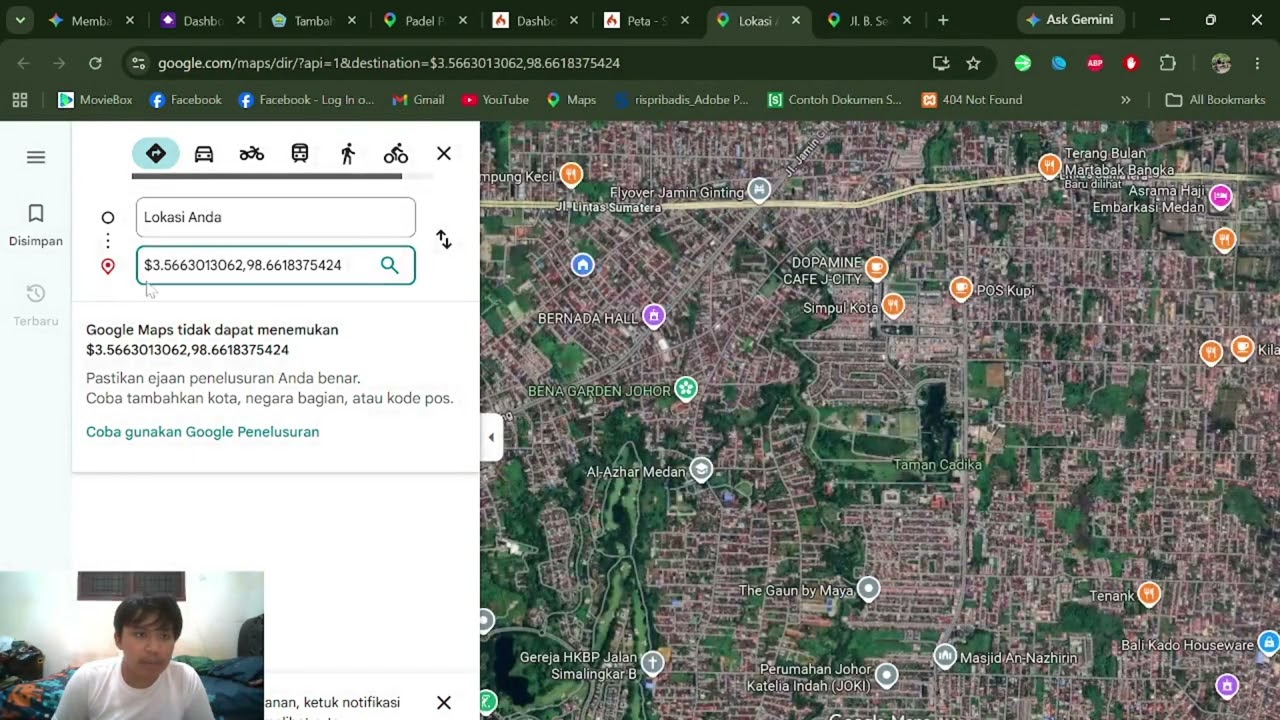
Task: Close the directions panel
Action: click(x=444, y=154)
